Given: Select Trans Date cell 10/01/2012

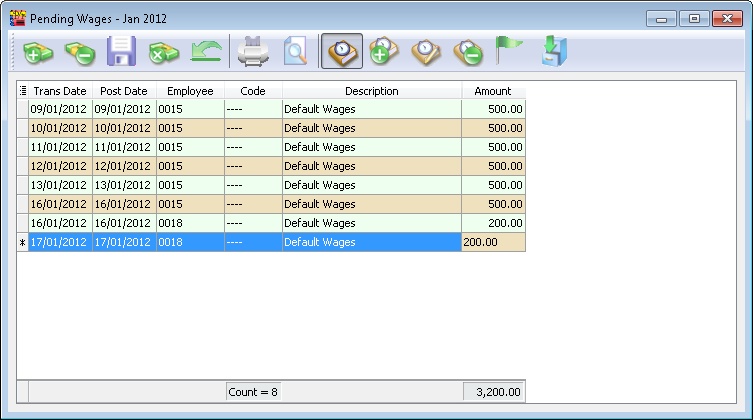Looking at the screenshot, I should point(60,128).
